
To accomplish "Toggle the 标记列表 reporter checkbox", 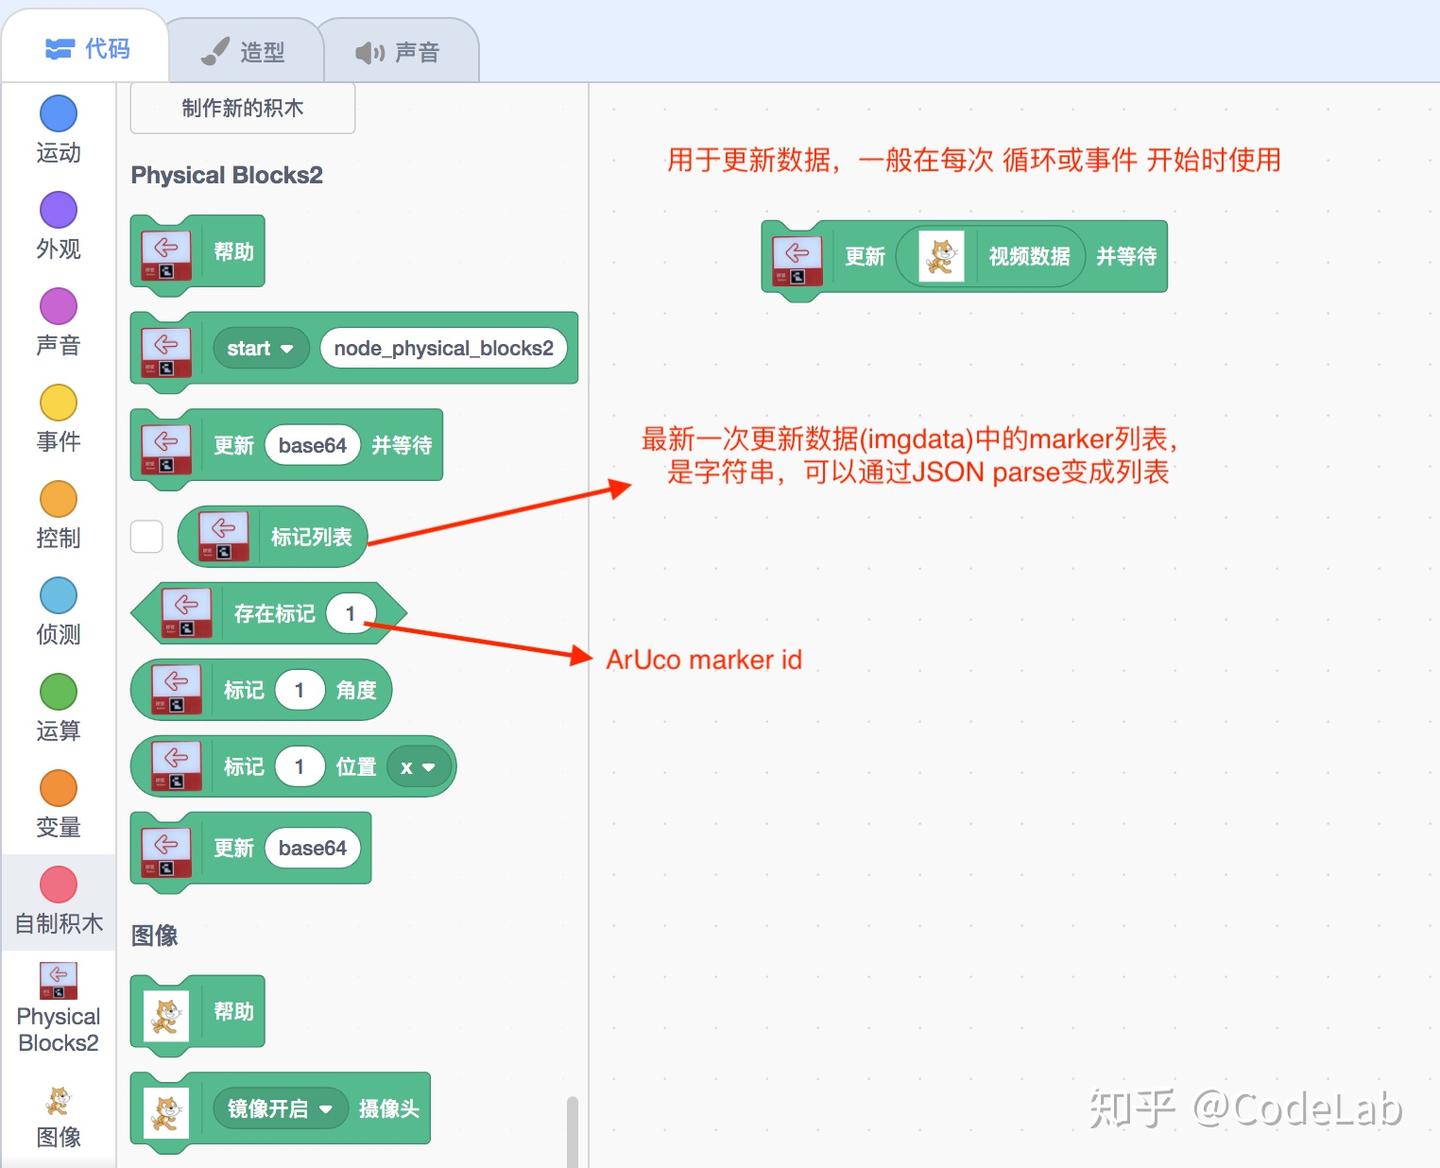I will [147, 536].
